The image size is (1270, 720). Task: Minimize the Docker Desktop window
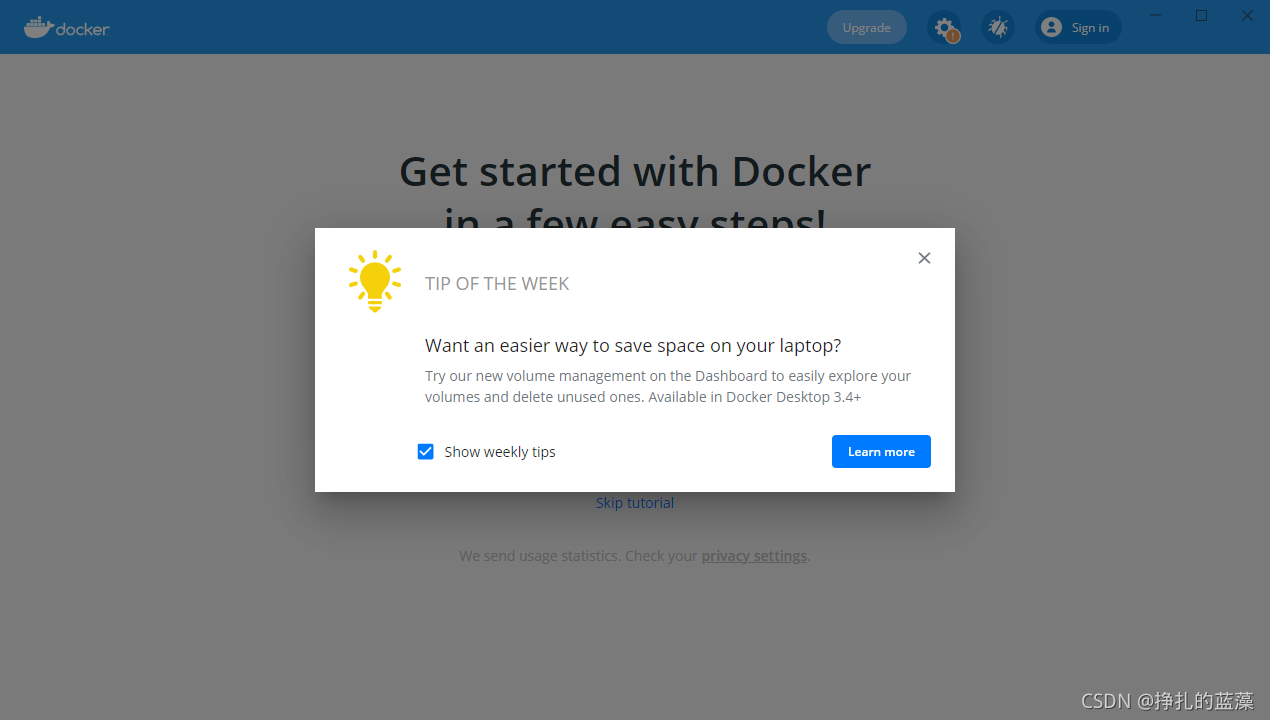coord(1156,15)
